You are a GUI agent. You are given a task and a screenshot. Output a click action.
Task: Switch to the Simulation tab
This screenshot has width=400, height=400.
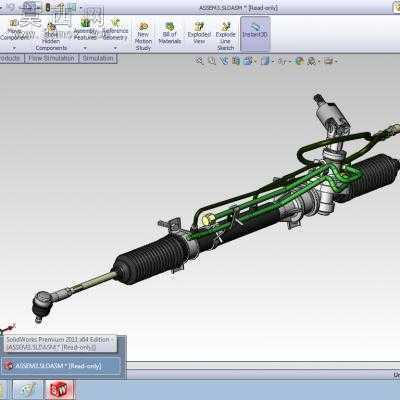[x=98, y=58]
